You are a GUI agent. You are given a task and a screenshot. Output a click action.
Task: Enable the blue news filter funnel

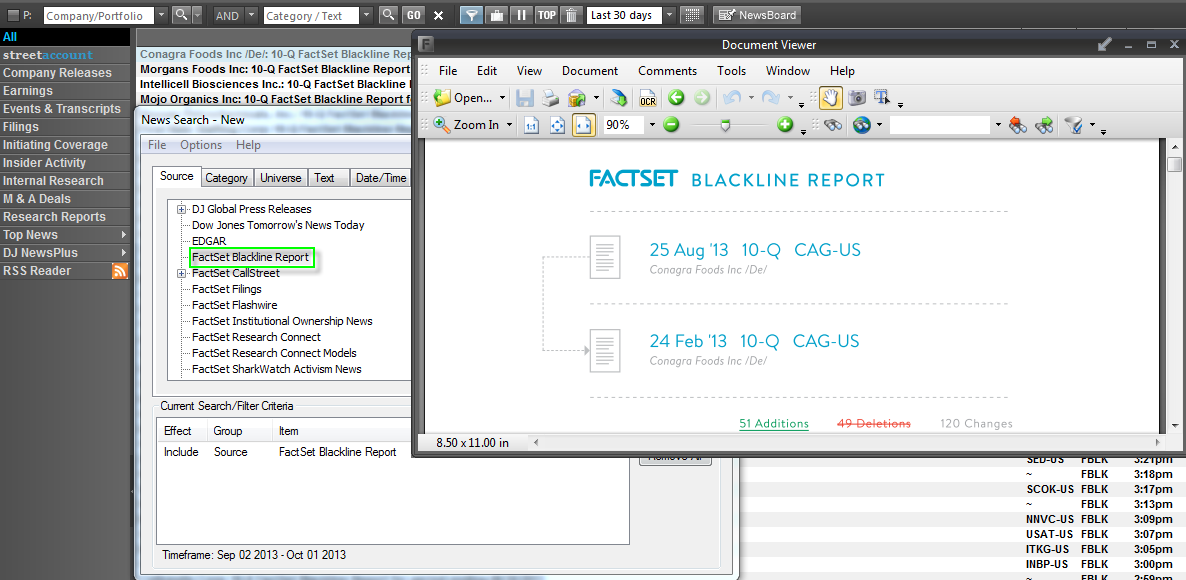471,14
